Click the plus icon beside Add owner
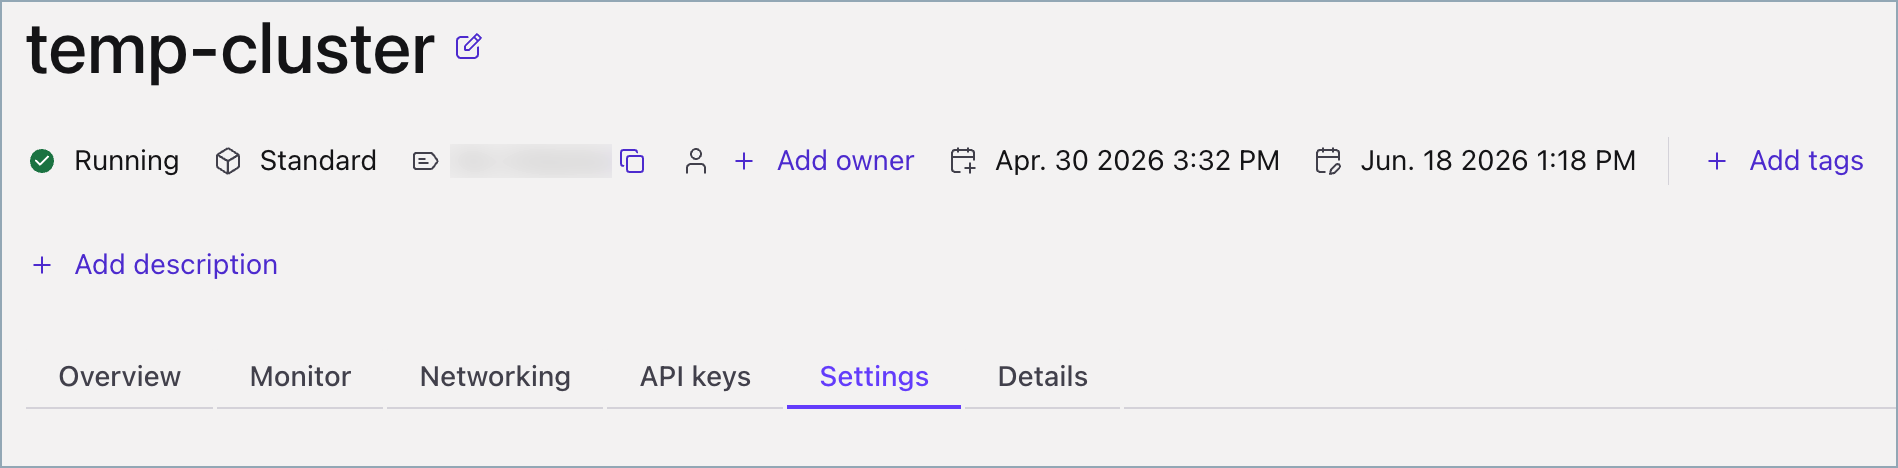Image resolution: width=1898 pixels, height=468 pixels. pyautogui.click(x=744, y=161)
